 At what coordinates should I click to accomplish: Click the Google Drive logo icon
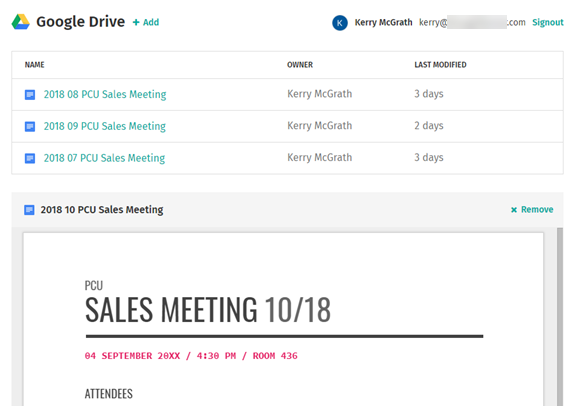click(x=21, y=22)
